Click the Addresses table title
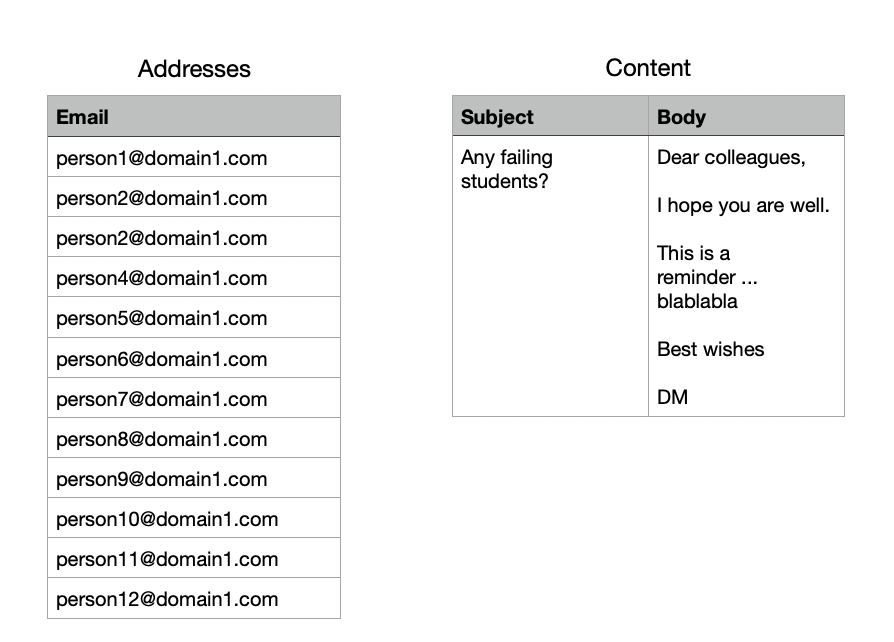The width and height of the screenshot is (894, 642). (x=194, y=69)
